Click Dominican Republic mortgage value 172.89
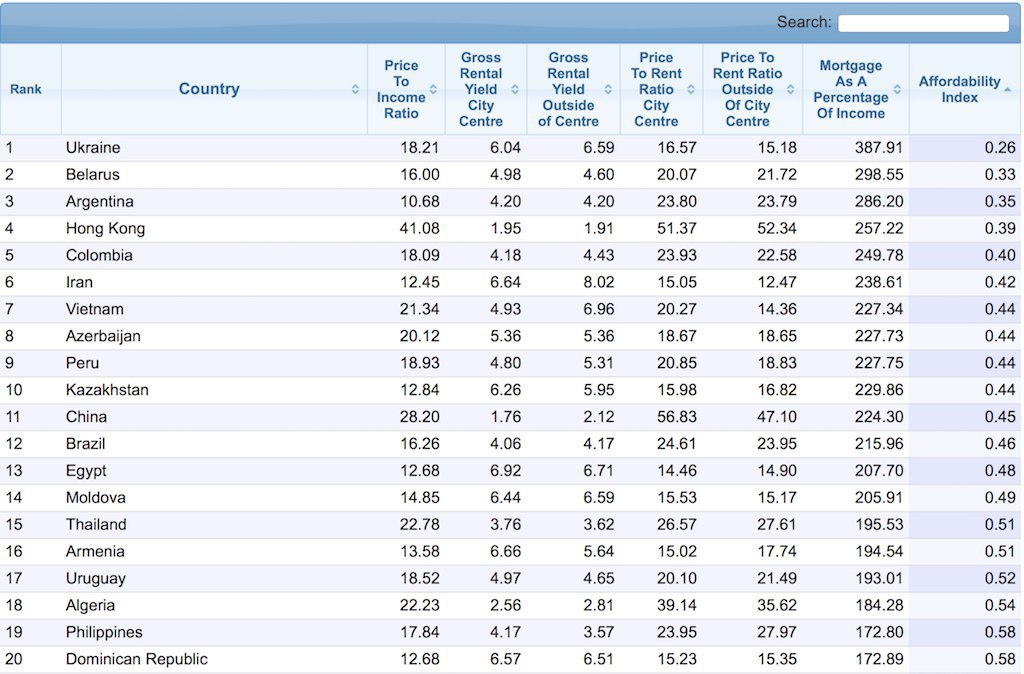Viewport: 1024px width, 674px height. tap(879, 660)
